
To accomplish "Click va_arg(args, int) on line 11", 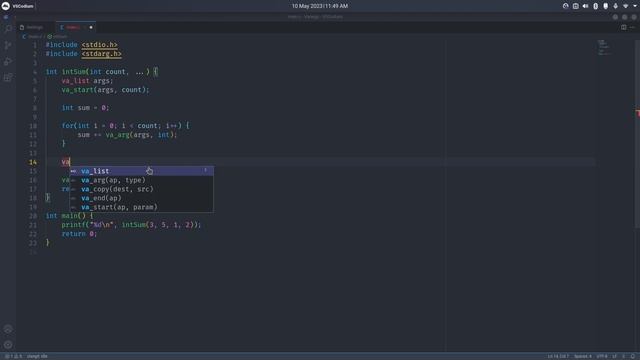I will [x=139, y=135].
